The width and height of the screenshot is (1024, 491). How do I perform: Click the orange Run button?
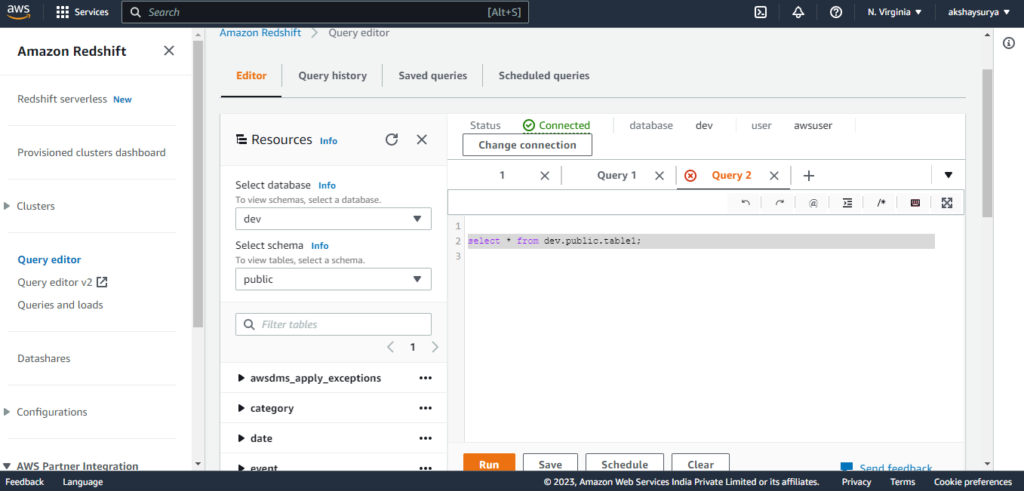[489, 464]
